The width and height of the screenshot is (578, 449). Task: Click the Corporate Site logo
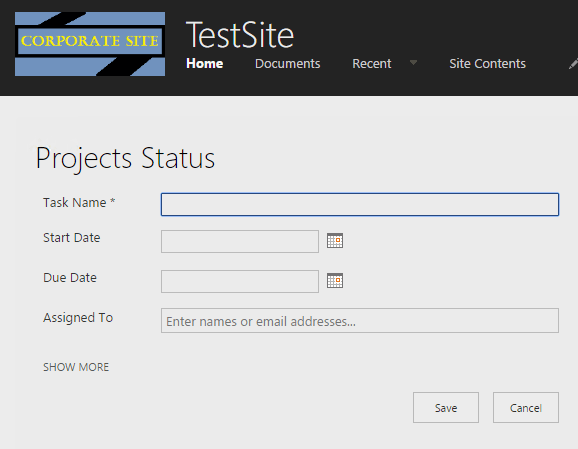90,44
